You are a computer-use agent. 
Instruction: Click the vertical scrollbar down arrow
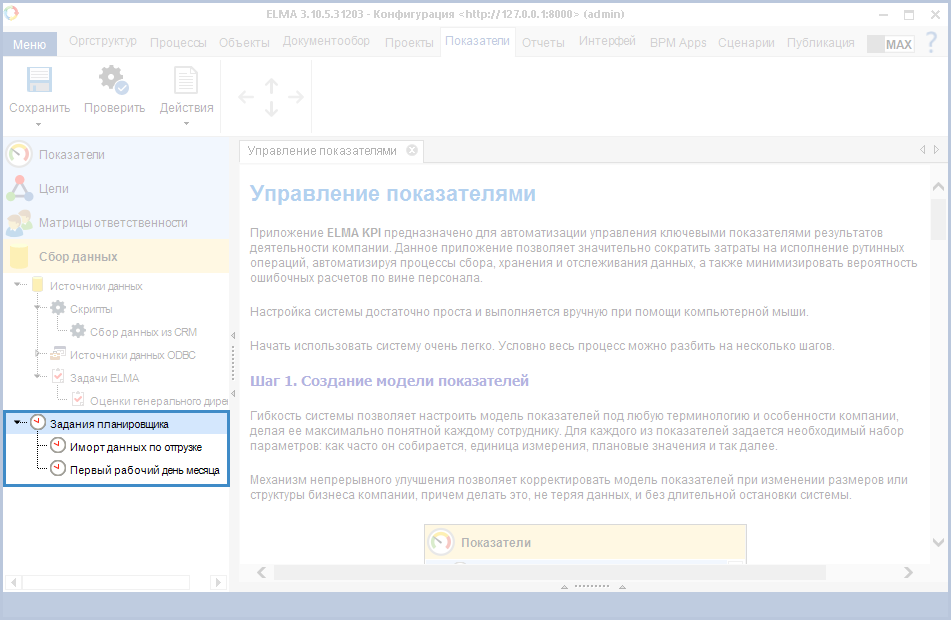point(938,542)
